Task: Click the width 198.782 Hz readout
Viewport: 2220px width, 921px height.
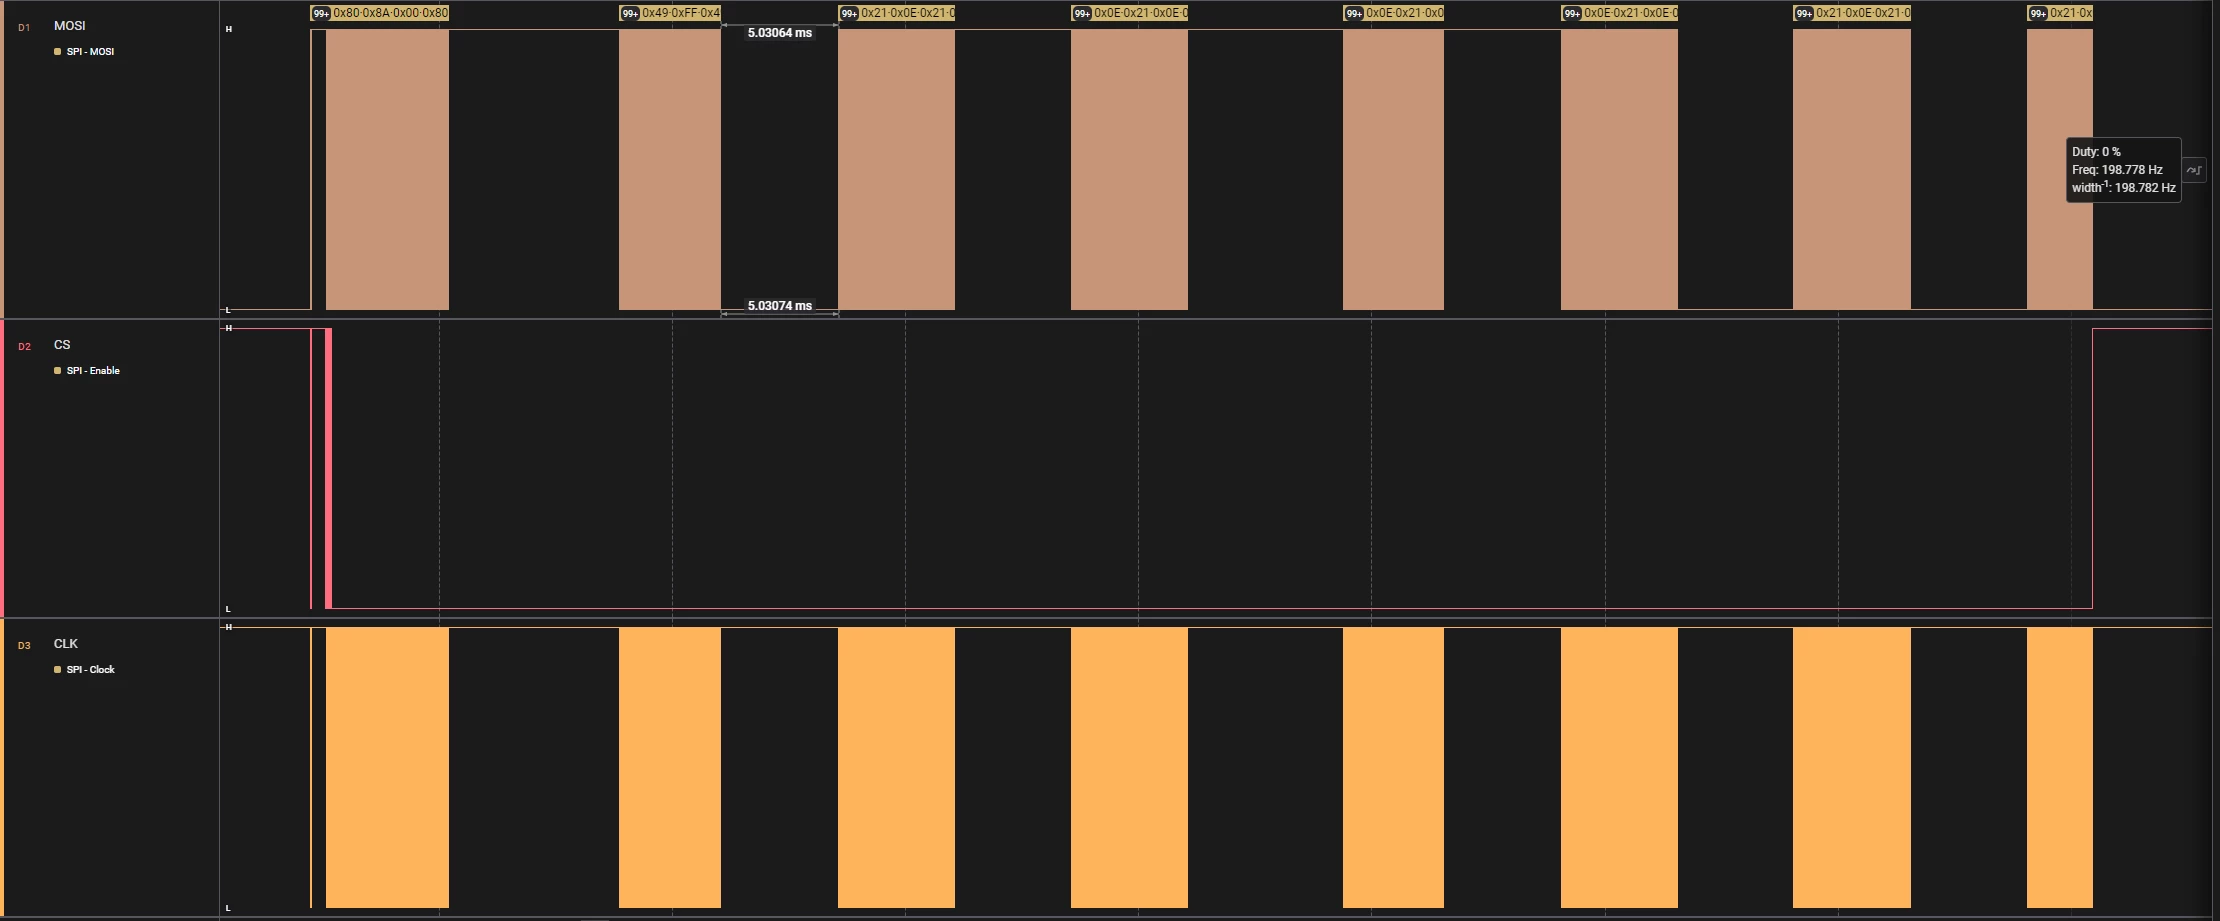Action: [2124, 187]
